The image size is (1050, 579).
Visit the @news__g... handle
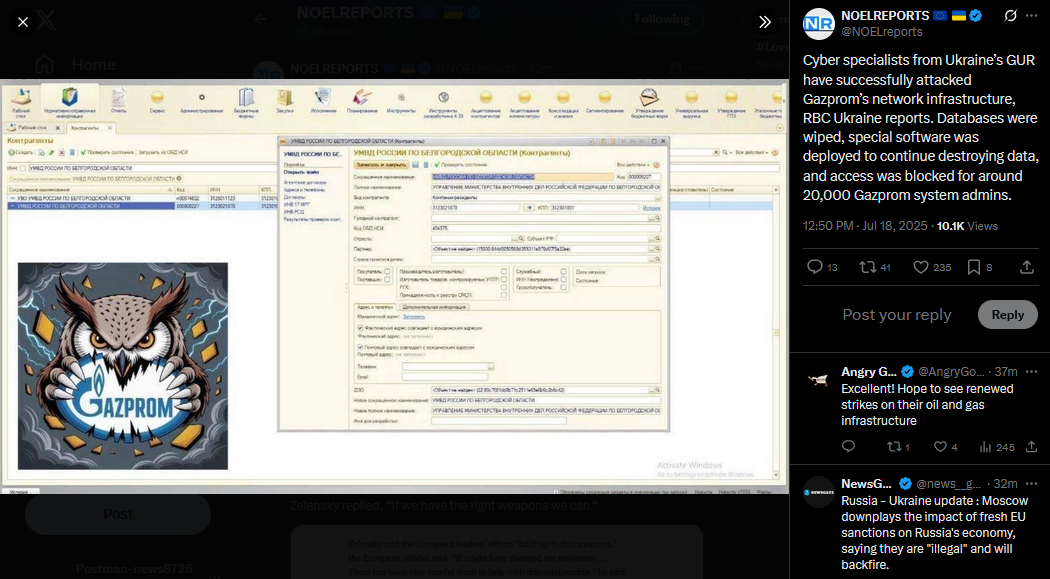click(949, 483)
